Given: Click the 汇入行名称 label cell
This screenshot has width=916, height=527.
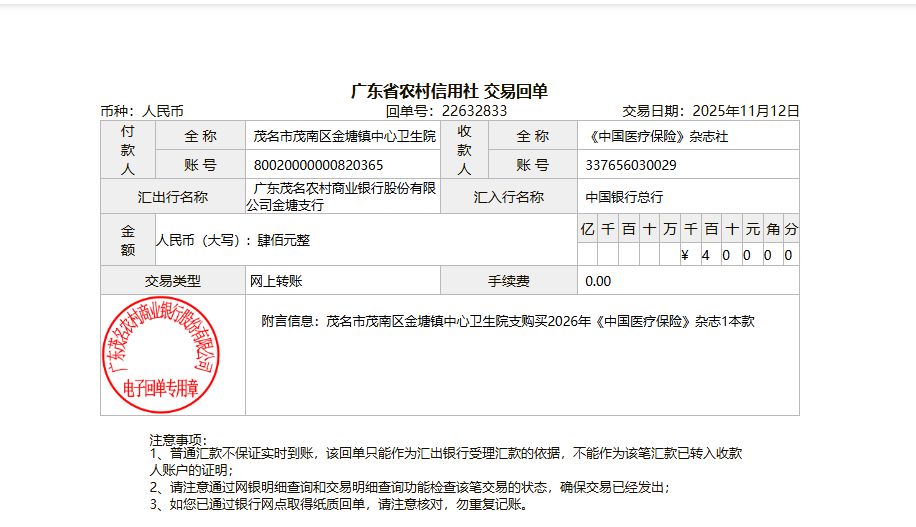Looking at the screenshot, I should (509, 197).
